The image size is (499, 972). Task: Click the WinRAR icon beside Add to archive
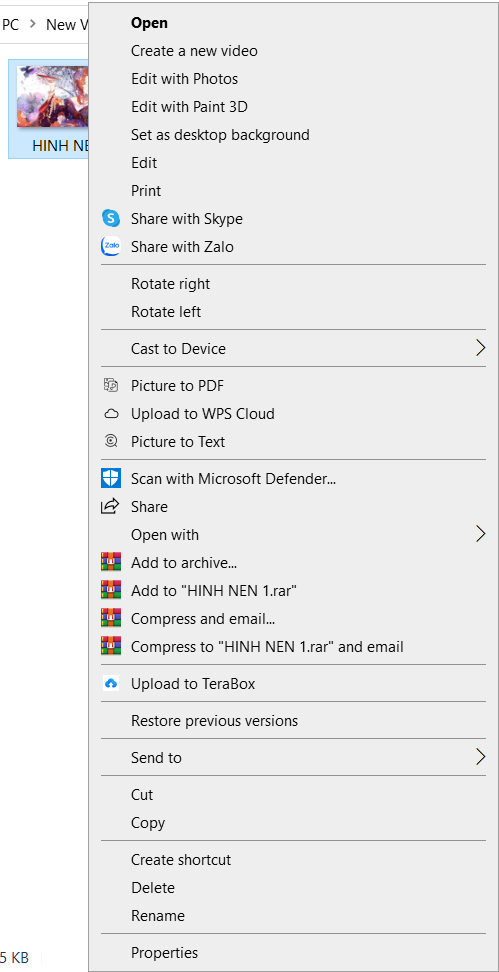click(x=110, y=562)
